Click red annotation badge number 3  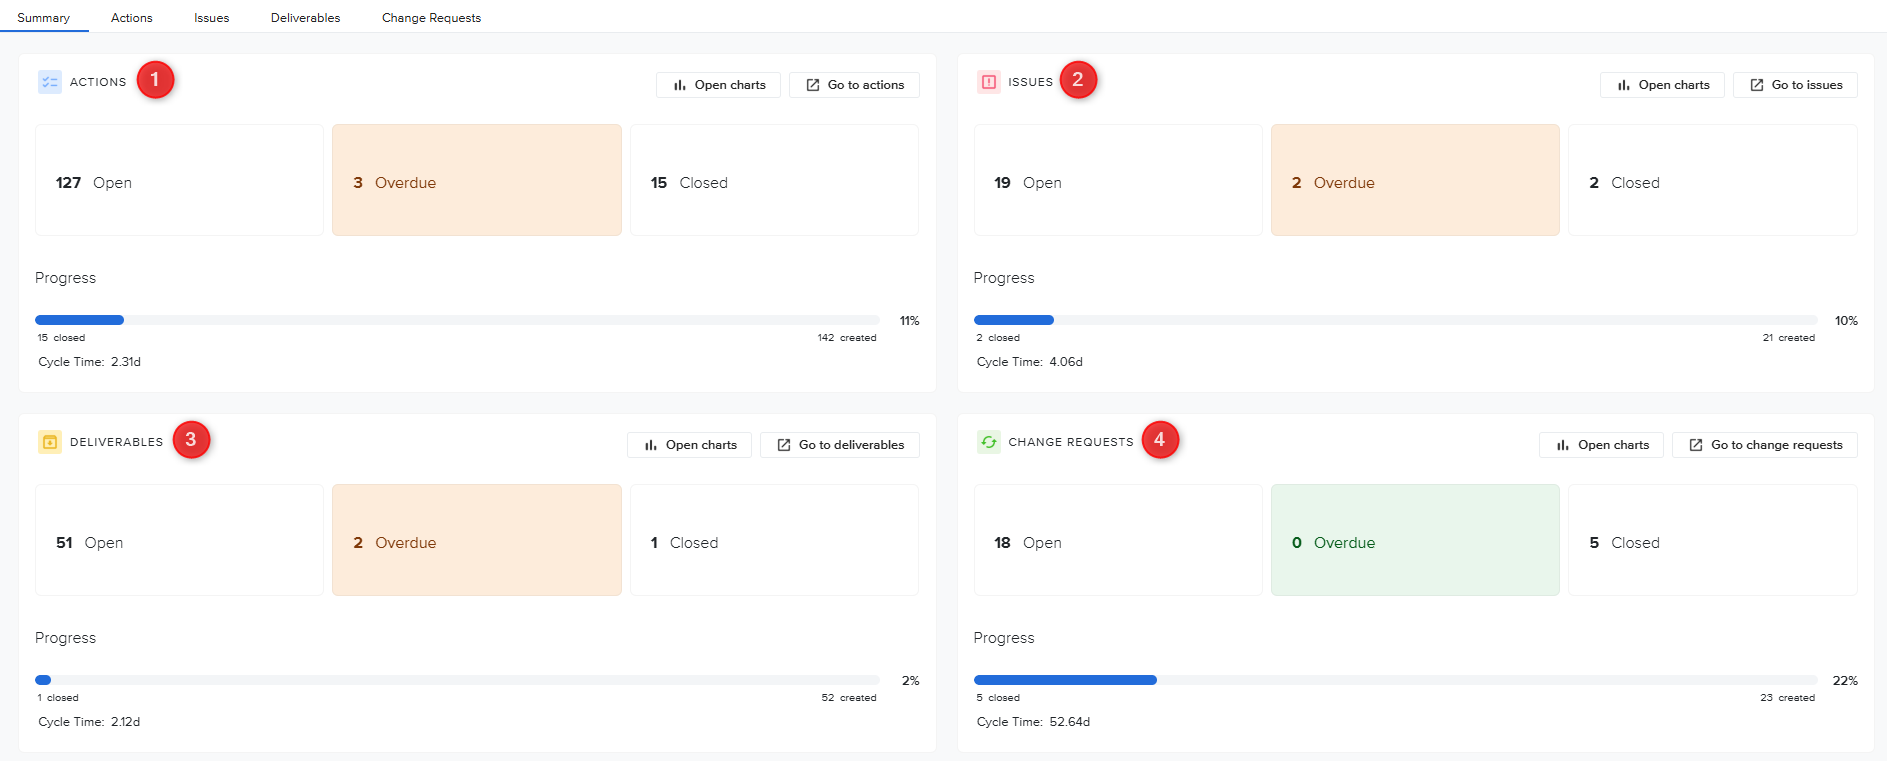(191, 440)
